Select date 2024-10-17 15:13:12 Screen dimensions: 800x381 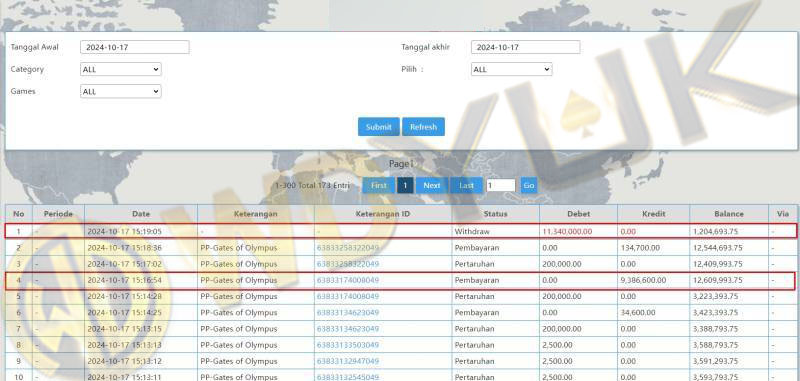click(x=124, y=361)
